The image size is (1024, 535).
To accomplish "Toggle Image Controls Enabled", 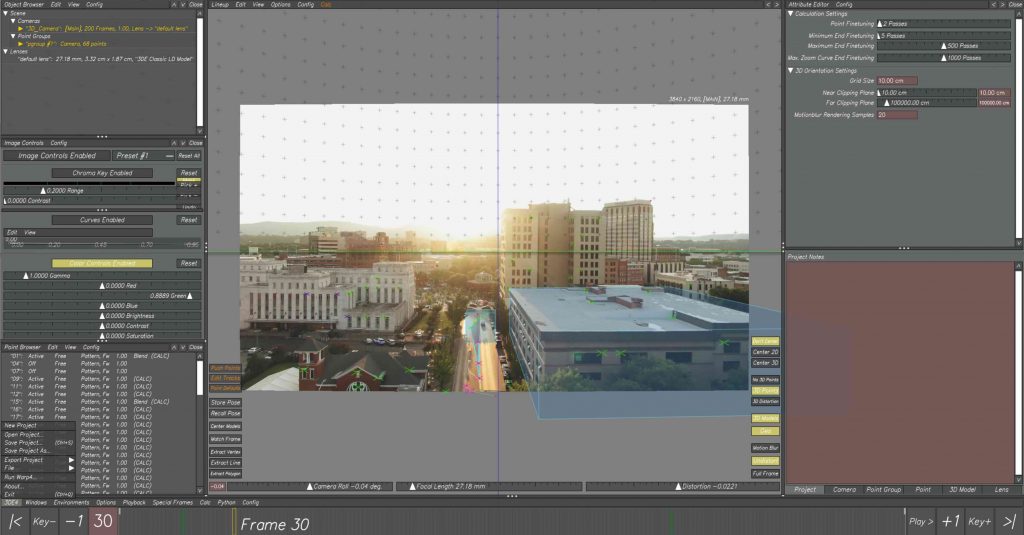I will pyautogui.click(x=56, y=156).
